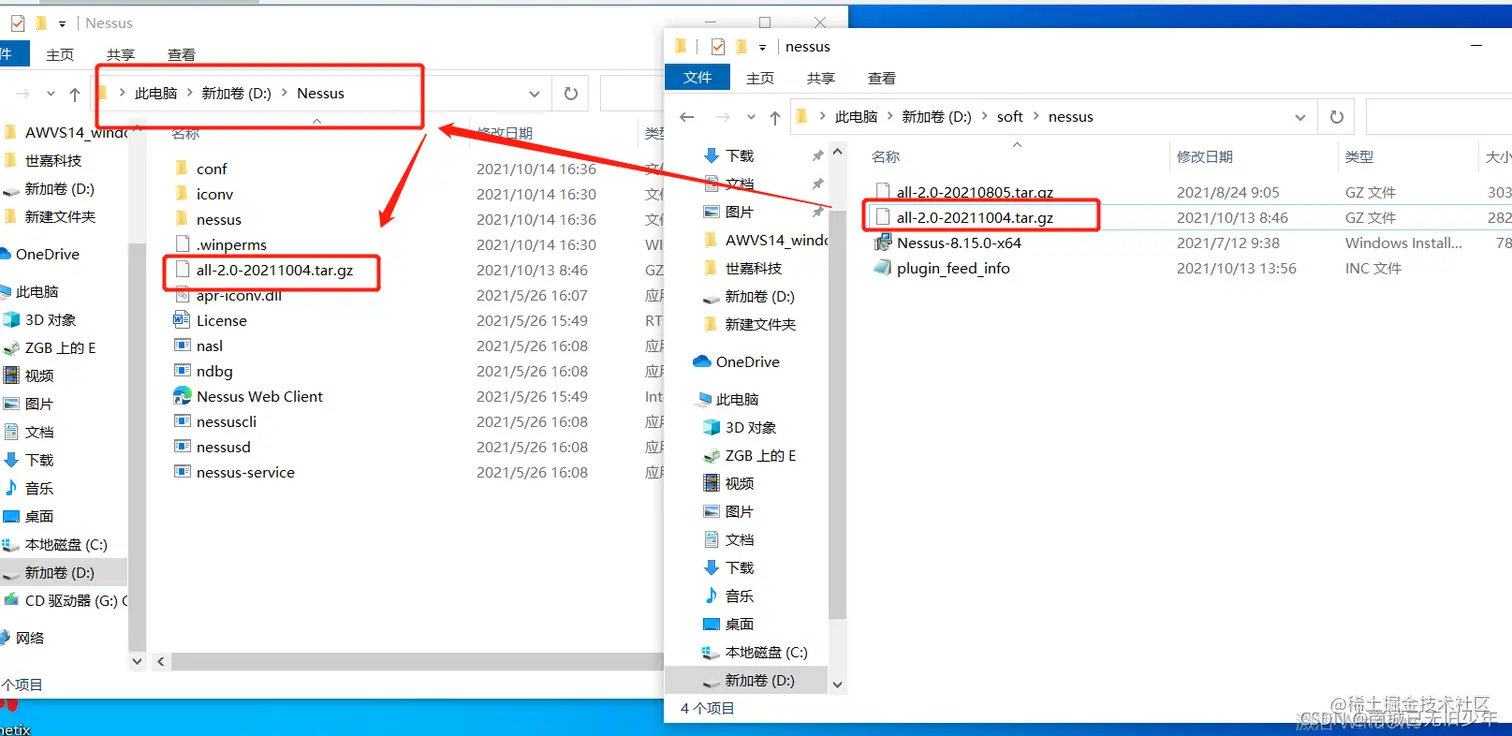Open 共享 tab in right window
Image resolution: width=1512 pixels, height=736 pixels.
tap(821, 77)
